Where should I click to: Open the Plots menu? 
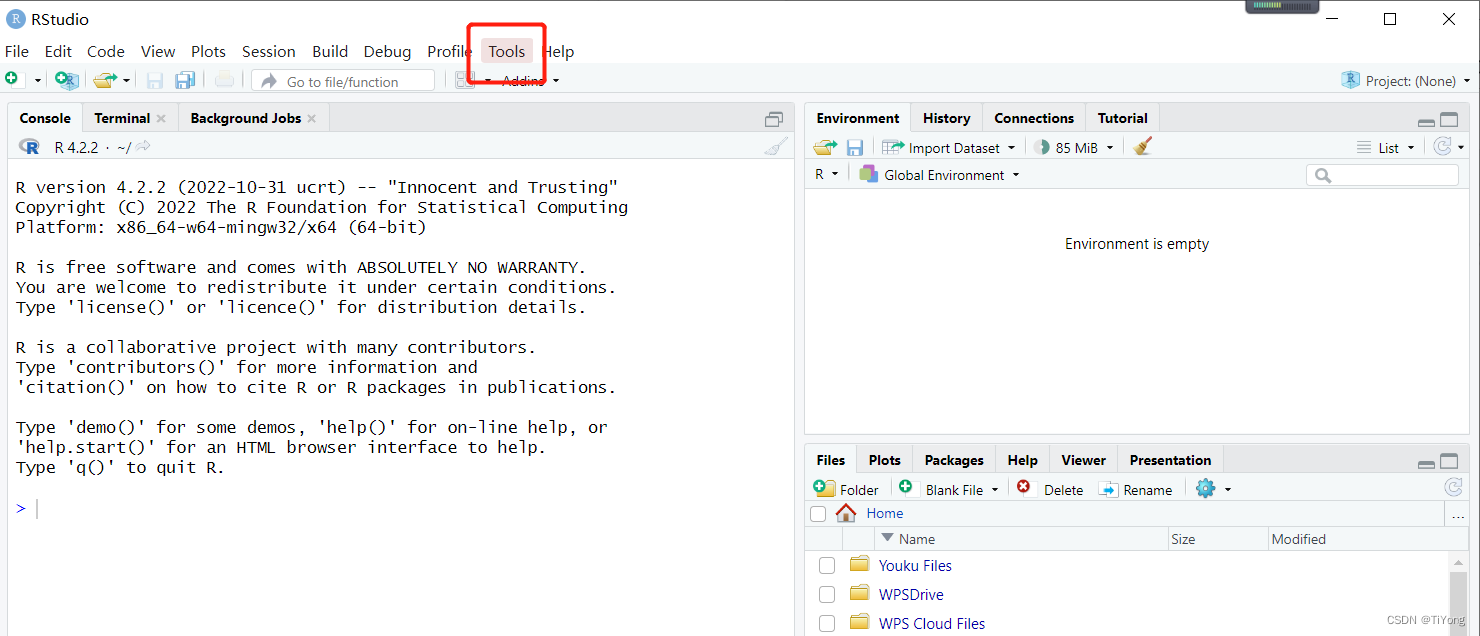coord(208,51)
